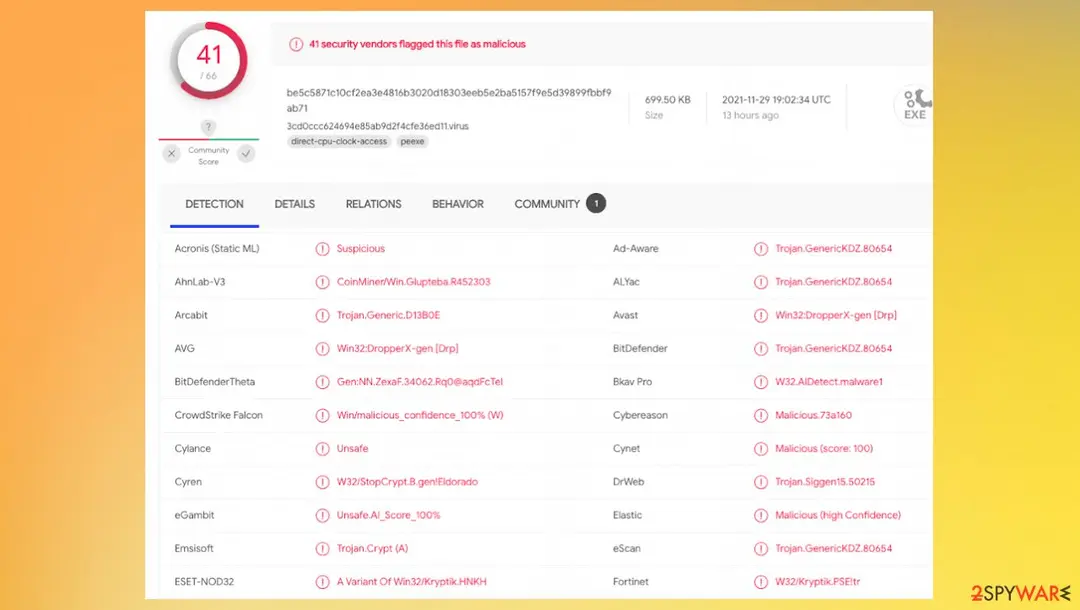Switch to the BEHAVIOR tab
The height and width of the screenshot is (610, 1080).
point(458,204)
